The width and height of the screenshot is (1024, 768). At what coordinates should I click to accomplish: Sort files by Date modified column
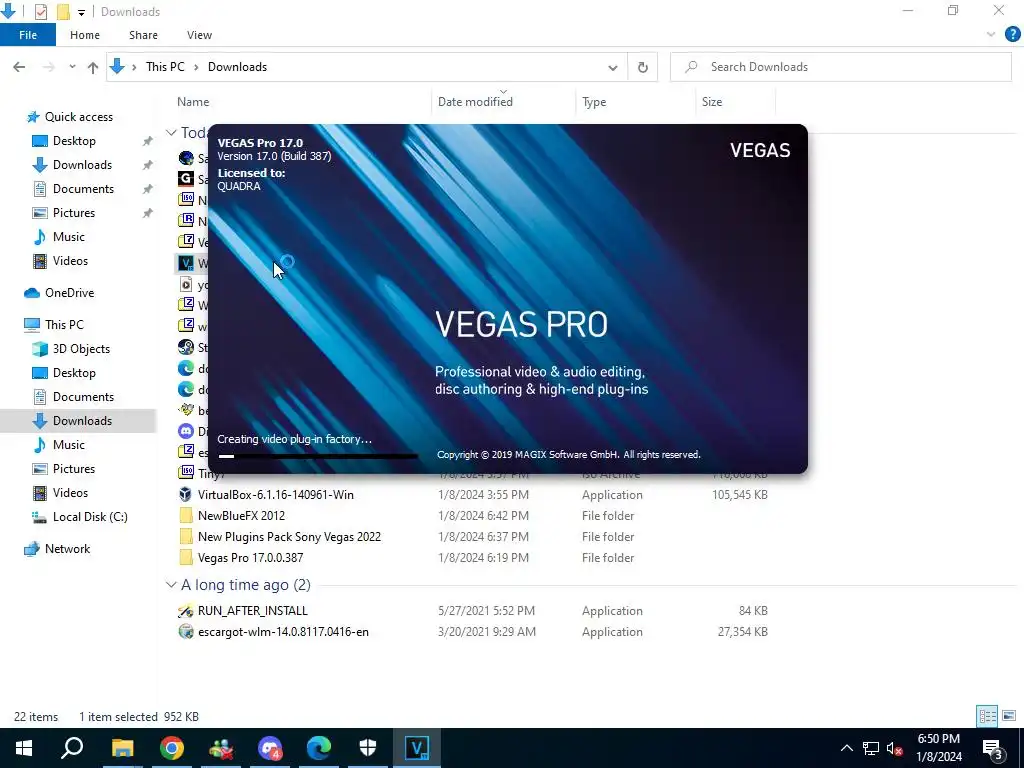click(x=475, y=102)
